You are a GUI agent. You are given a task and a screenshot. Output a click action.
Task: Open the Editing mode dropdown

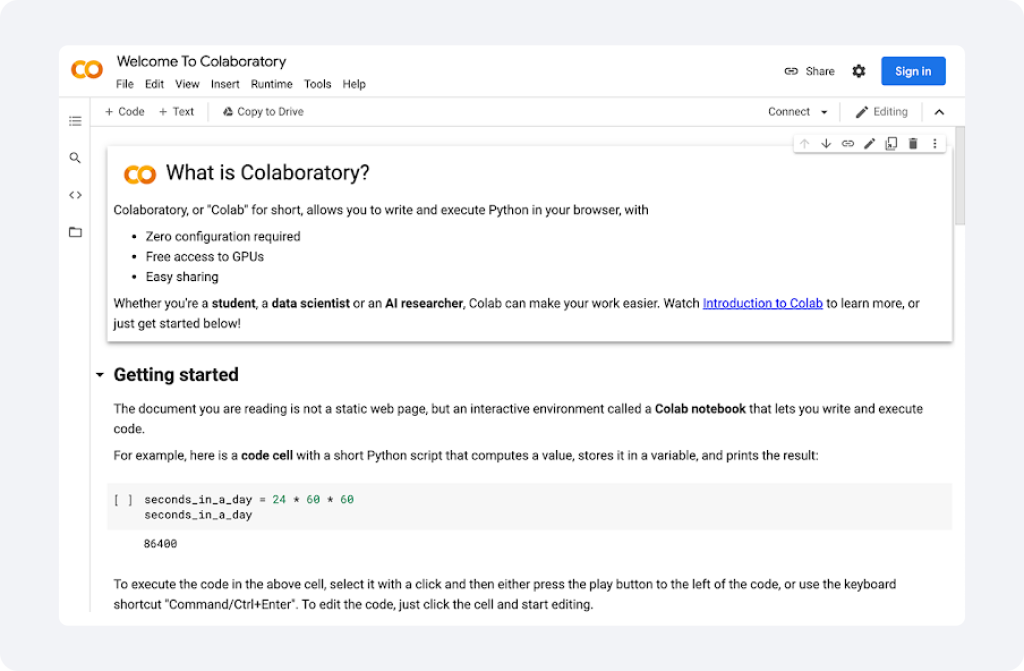coord(882,112)
